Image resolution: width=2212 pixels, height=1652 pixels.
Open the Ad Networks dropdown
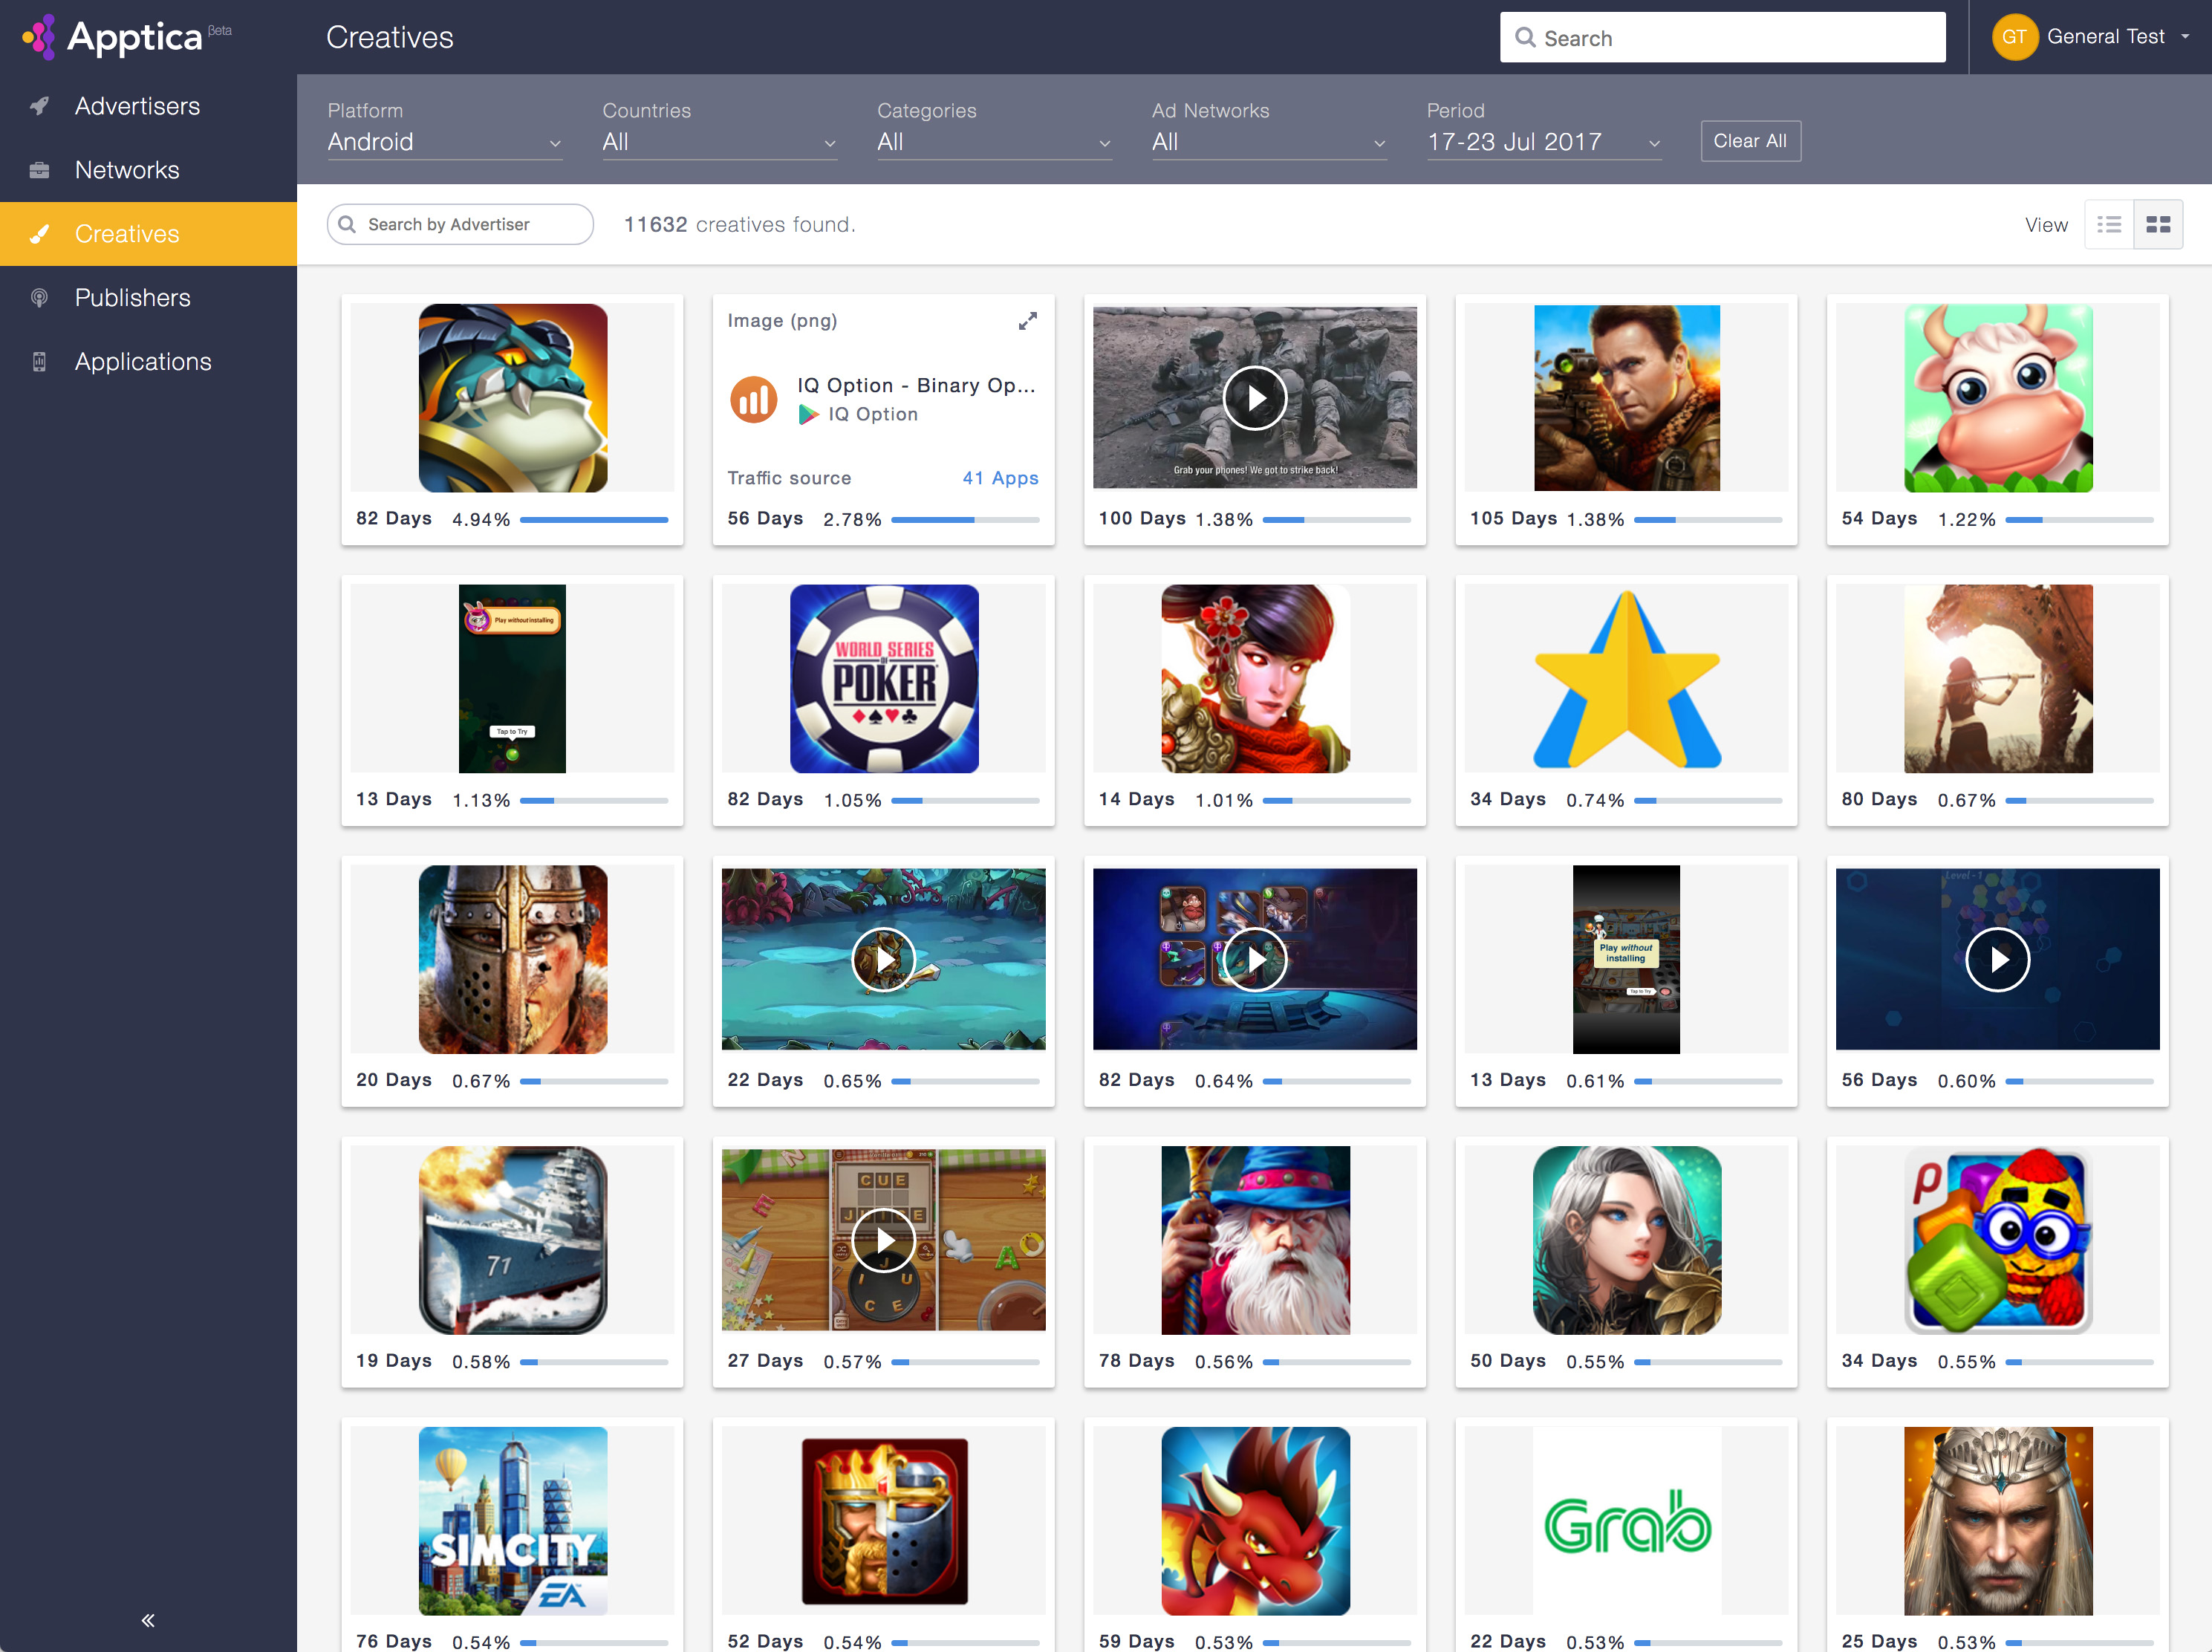point(1269,142)
